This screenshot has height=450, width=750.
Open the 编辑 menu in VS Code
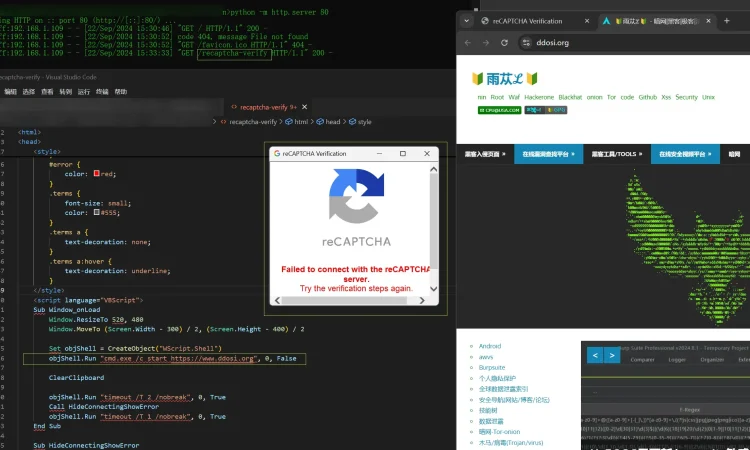coord(11,92)
